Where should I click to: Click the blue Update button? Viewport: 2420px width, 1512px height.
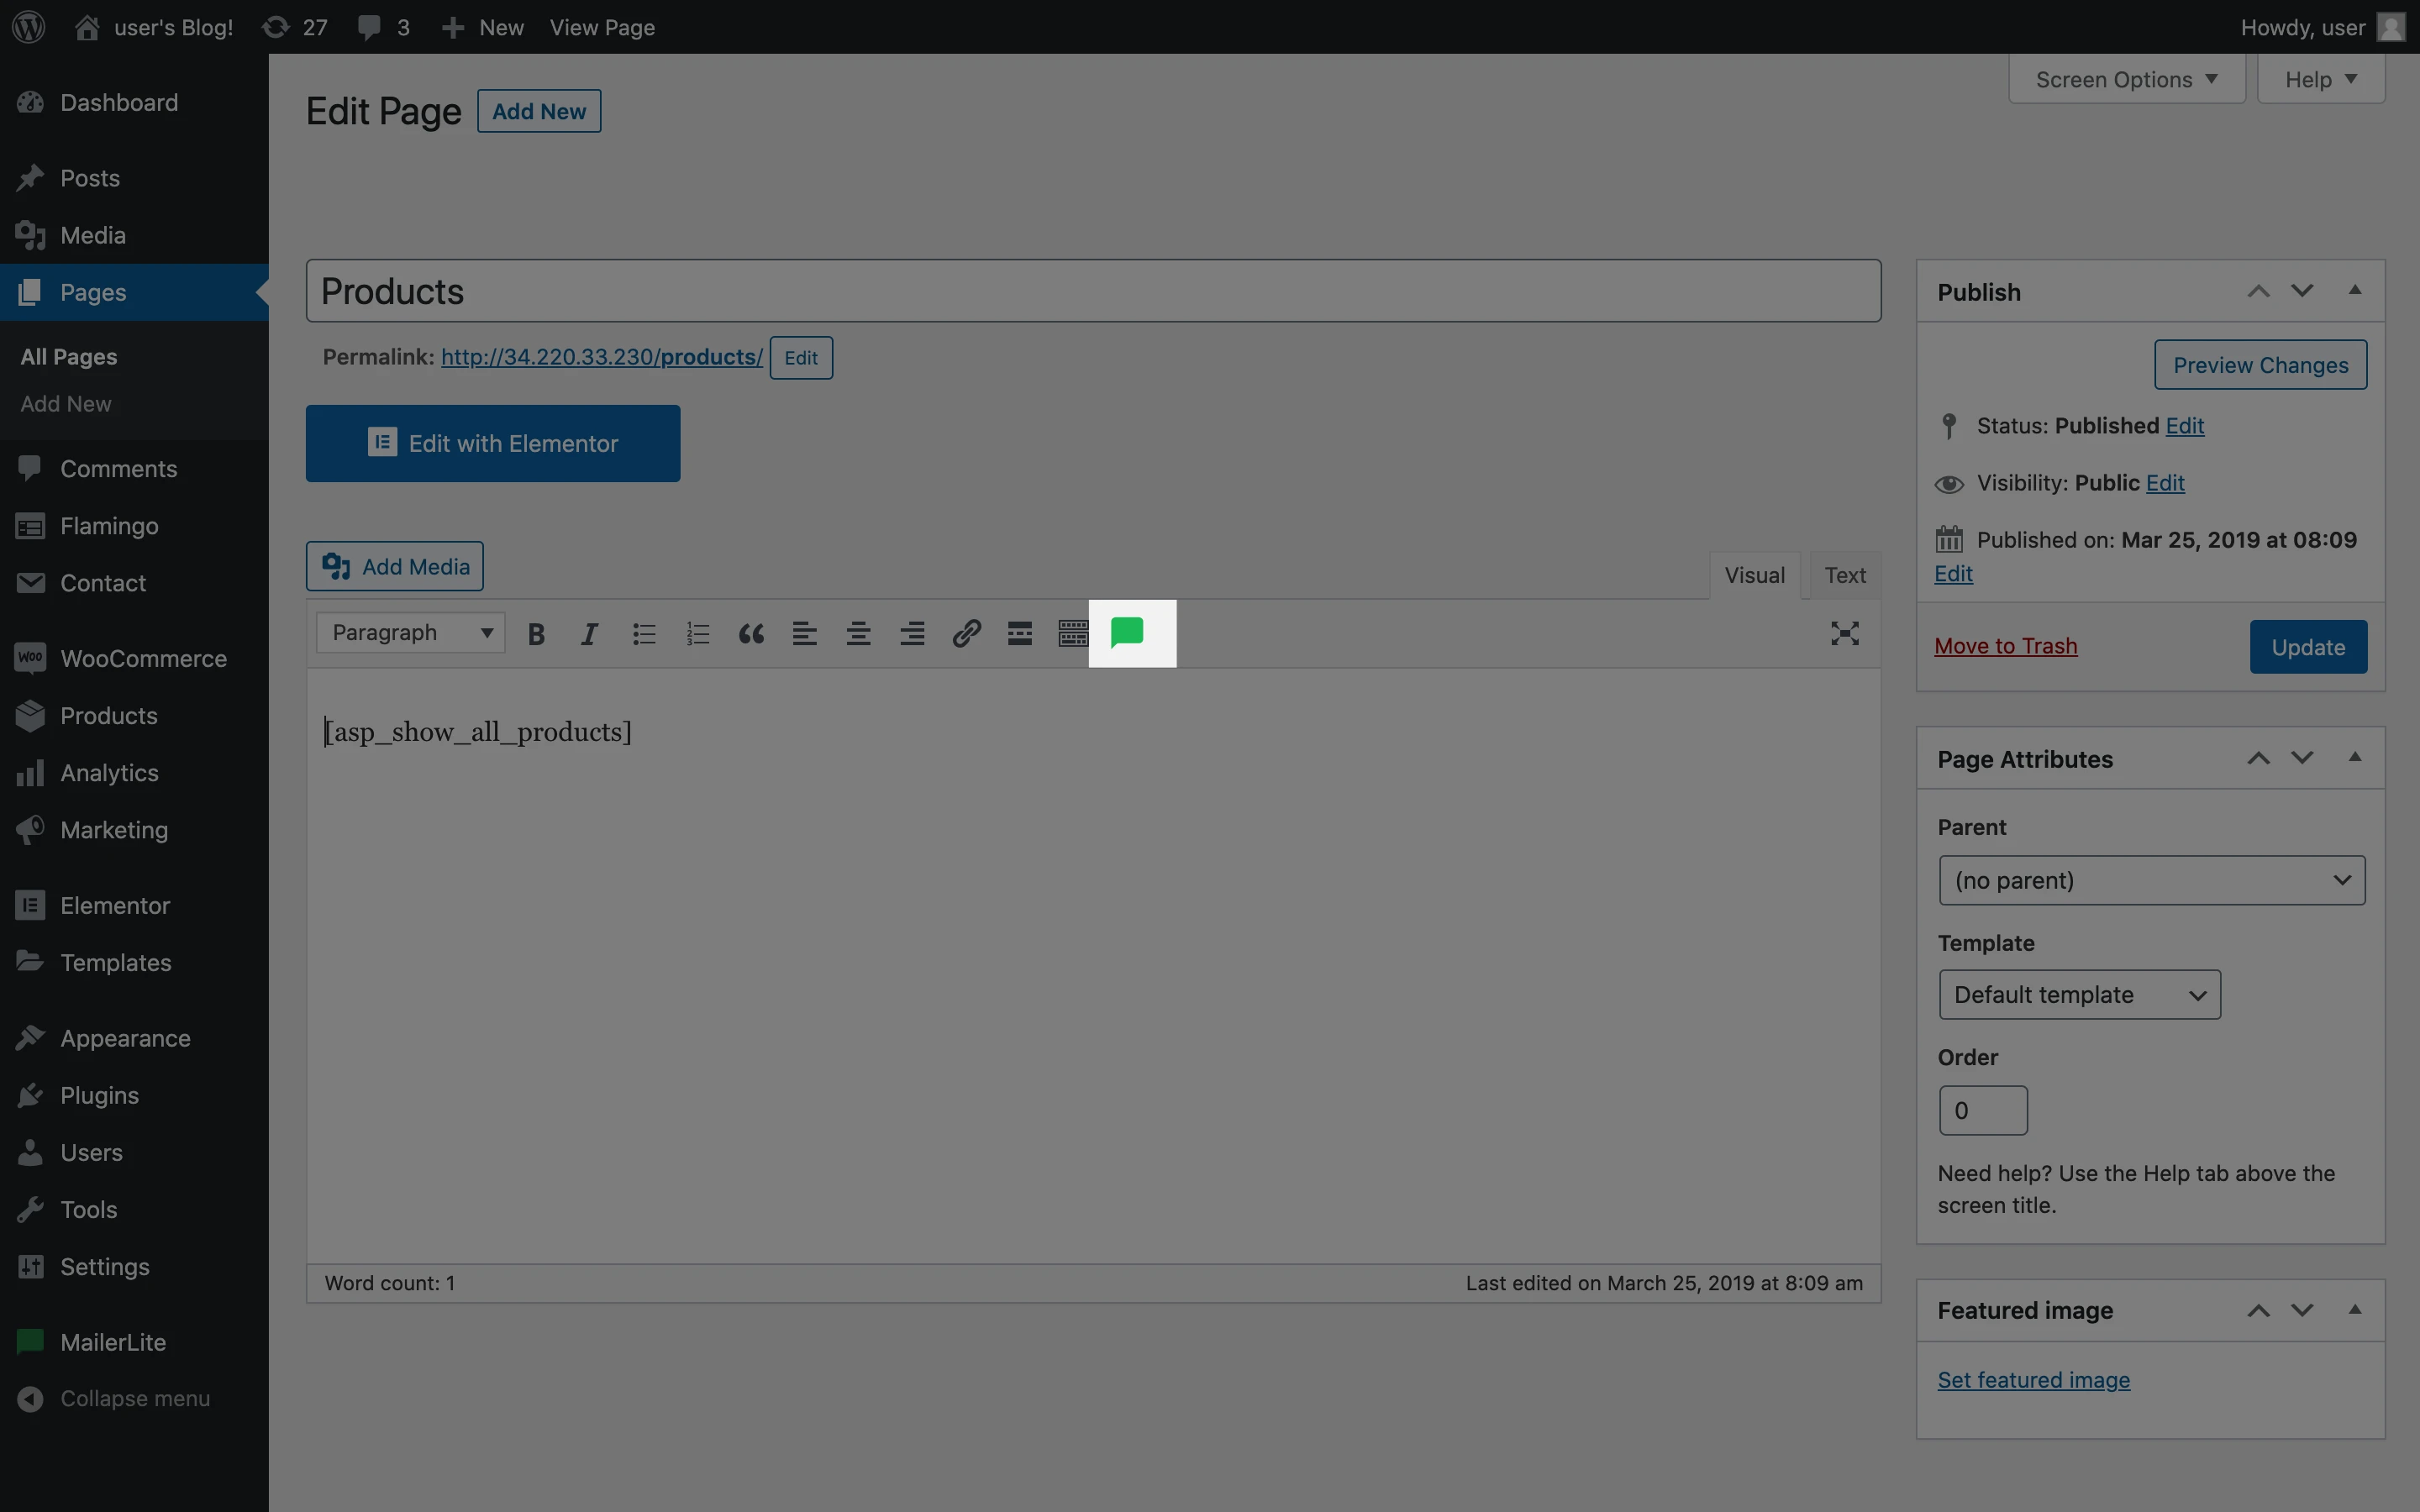point(2307,647)
